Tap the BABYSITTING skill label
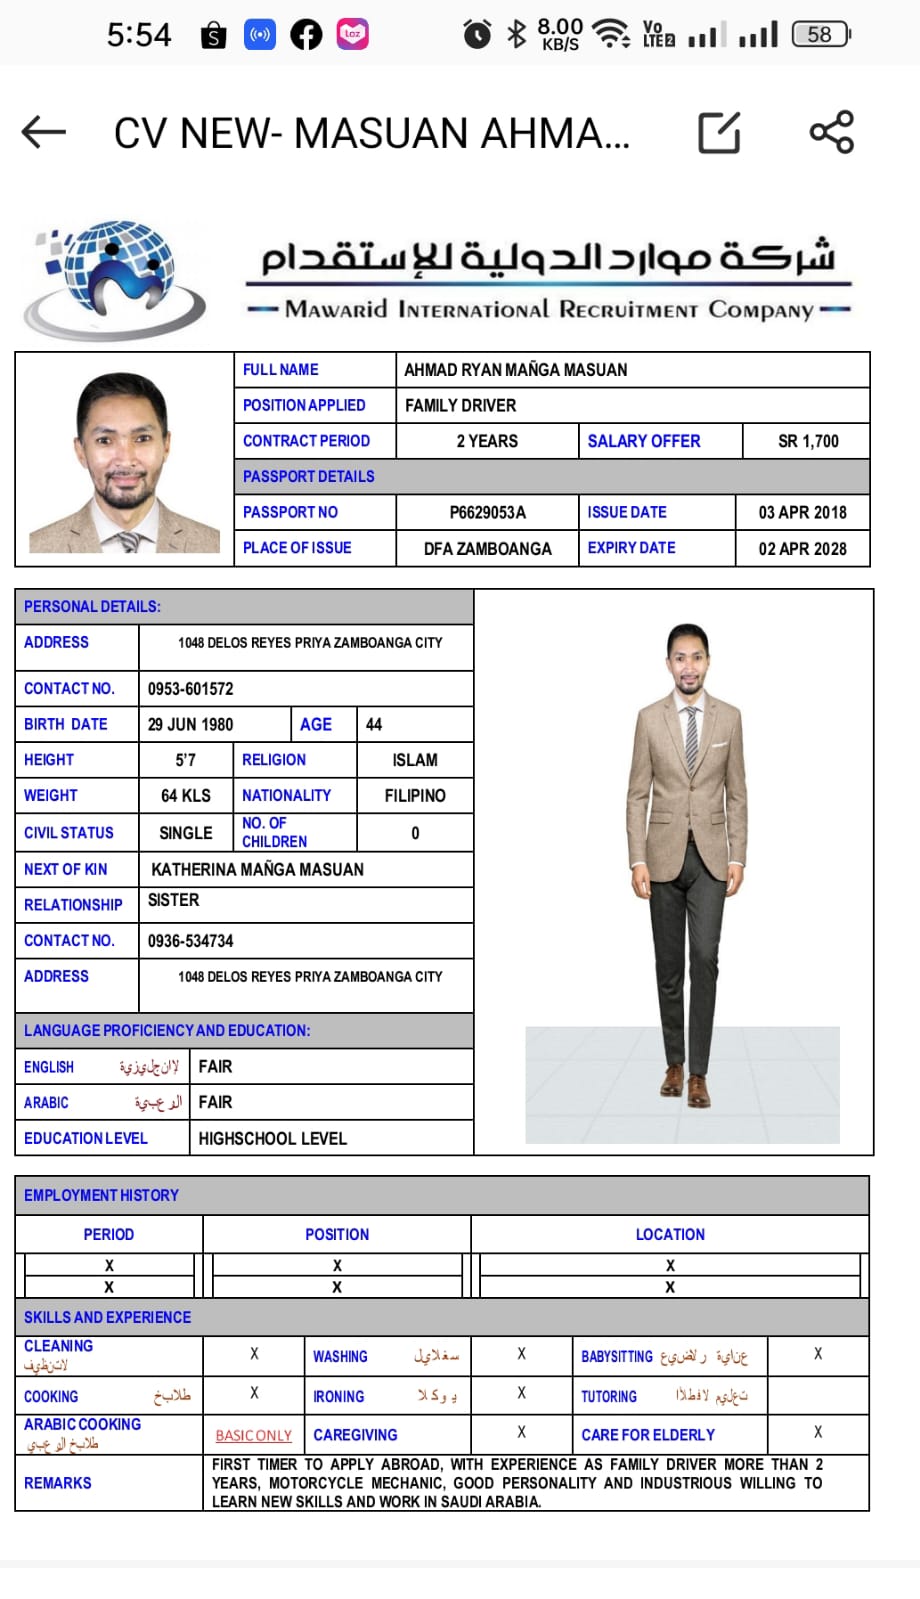This screenshot has width=920, height=1599. click(x=616, y=1357)
